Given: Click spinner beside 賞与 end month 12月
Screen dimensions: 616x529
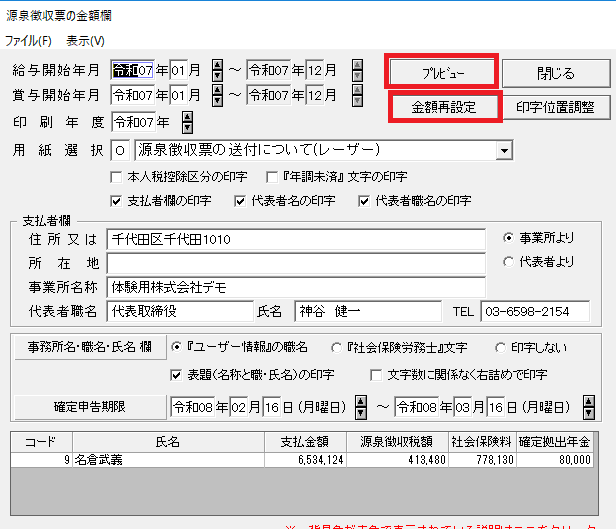Looking at the screenshot, I should click(x=357, y=95).
